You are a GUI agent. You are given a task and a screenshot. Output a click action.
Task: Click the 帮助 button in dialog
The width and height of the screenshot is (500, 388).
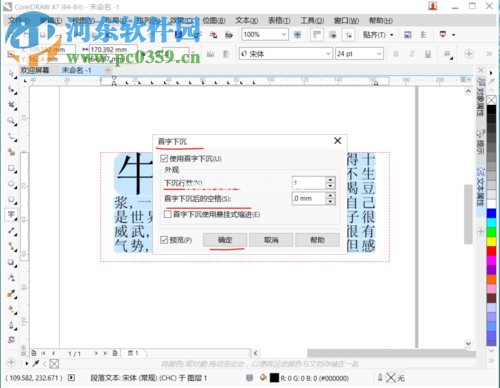[x=317, y=240]
